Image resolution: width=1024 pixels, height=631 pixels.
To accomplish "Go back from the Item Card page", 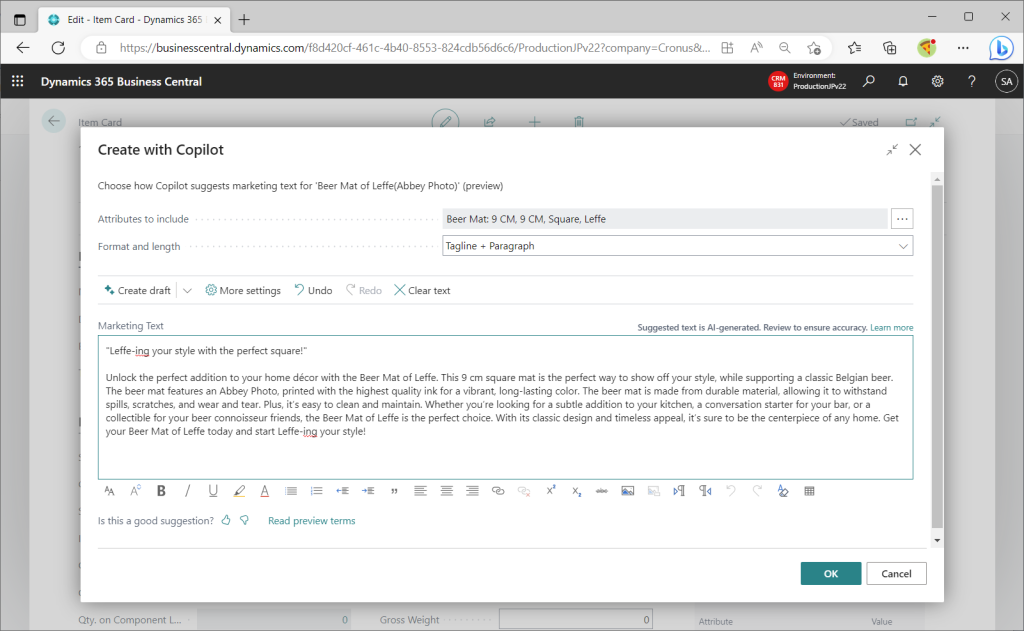I will coord(54,121).
